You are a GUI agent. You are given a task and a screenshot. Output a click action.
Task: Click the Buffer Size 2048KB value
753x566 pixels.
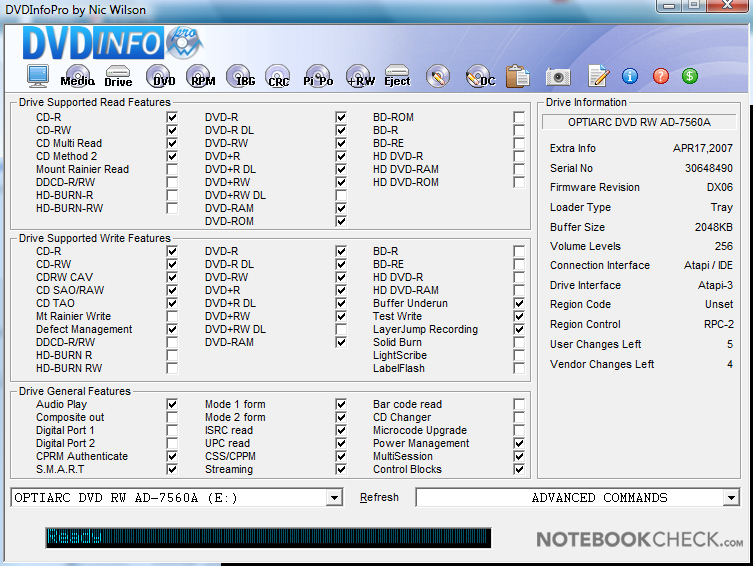[x=714, y=227]
